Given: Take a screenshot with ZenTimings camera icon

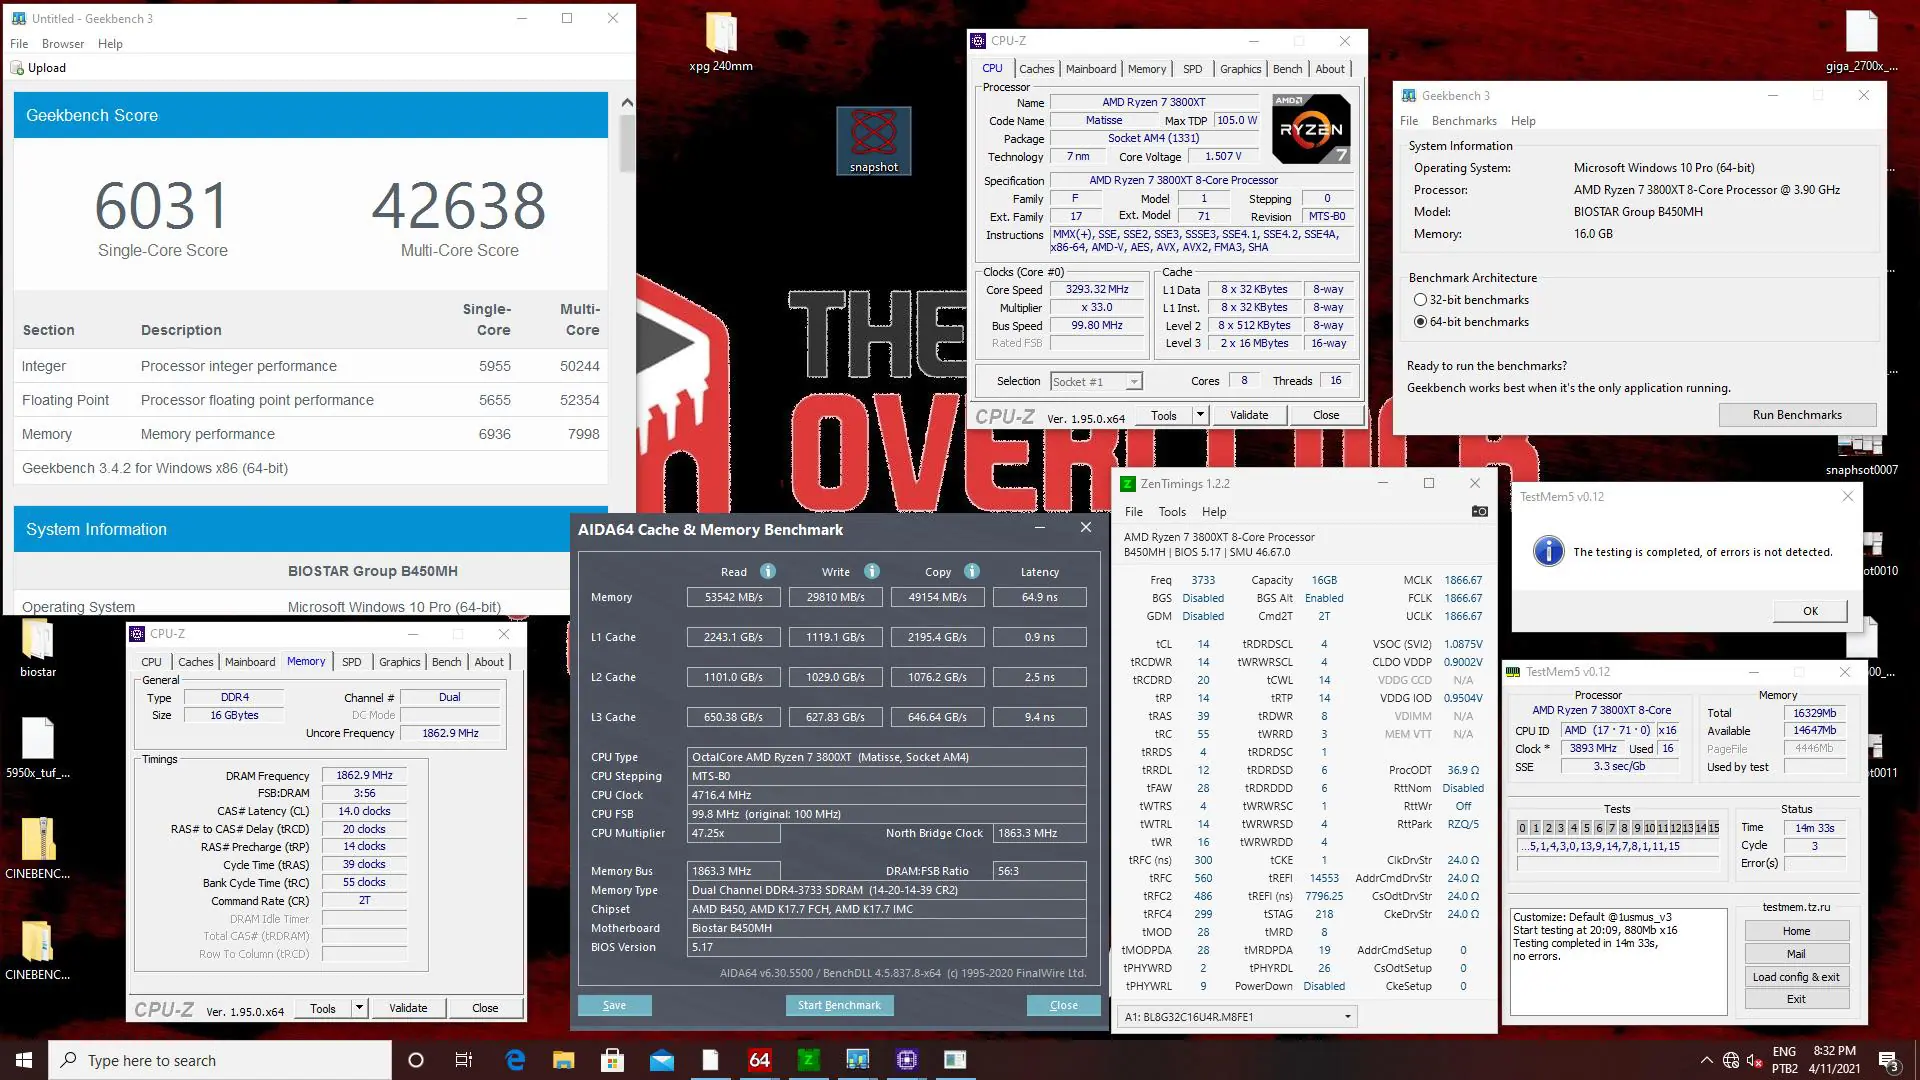Looking at the screenshot, I should click(1480, 511).
